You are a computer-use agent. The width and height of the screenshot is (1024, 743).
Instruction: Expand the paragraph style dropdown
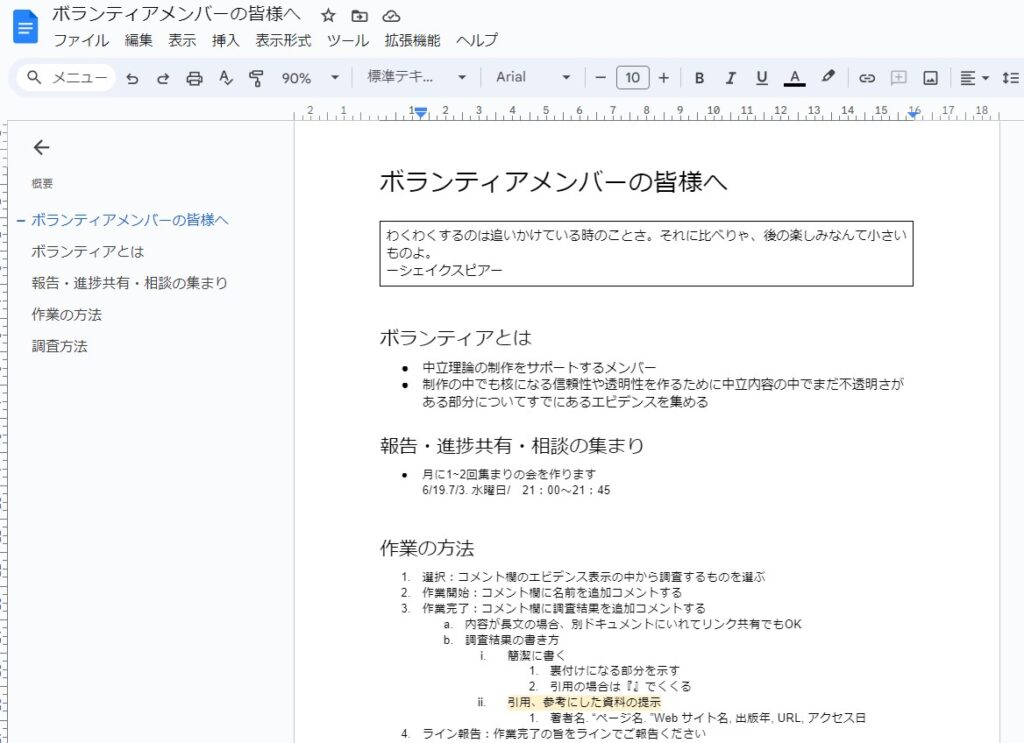coord(416,78)
